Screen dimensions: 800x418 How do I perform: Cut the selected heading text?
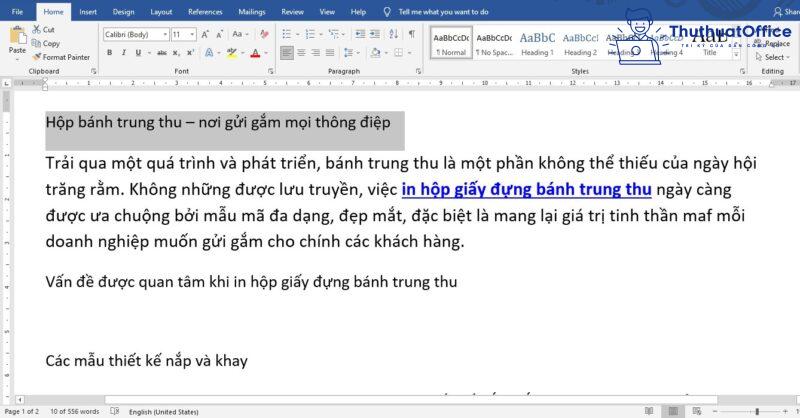[x=43, y=30]
